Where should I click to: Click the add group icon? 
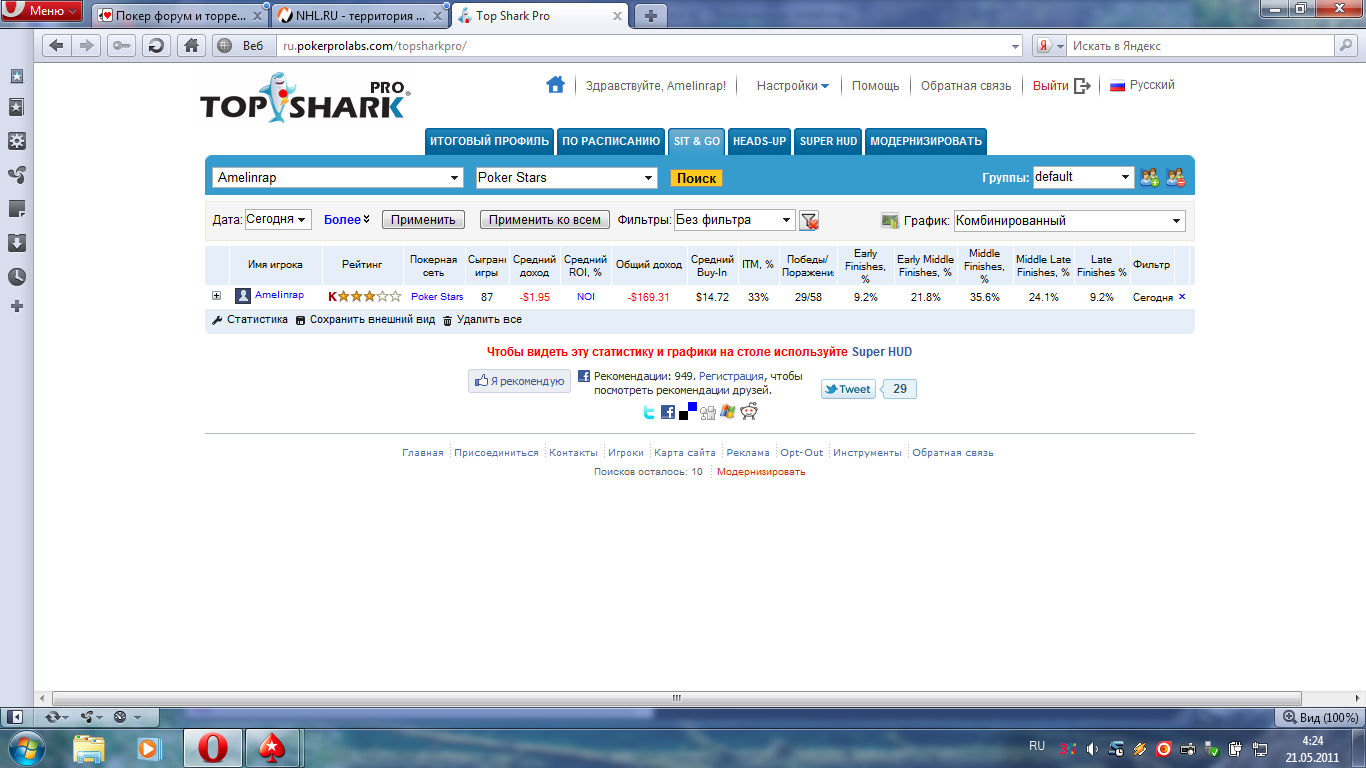pyautogui.click(x=1150, y=178)
